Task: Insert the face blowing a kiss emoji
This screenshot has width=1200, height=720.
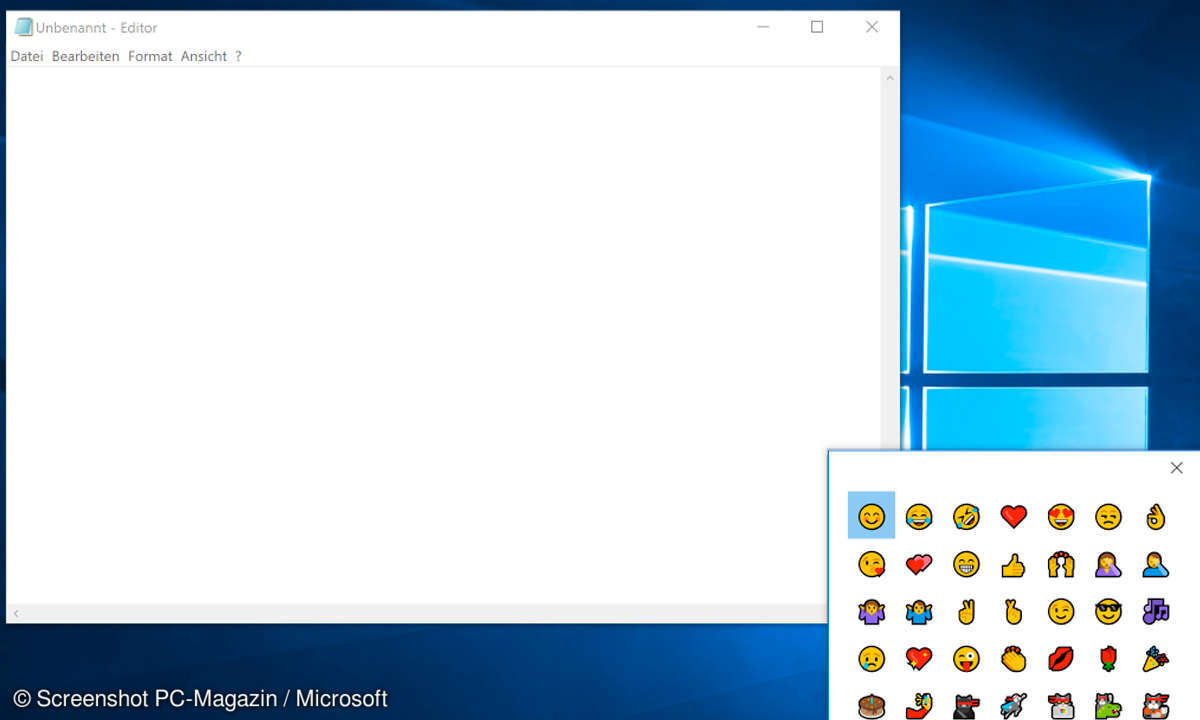Action: coord(871,564)
